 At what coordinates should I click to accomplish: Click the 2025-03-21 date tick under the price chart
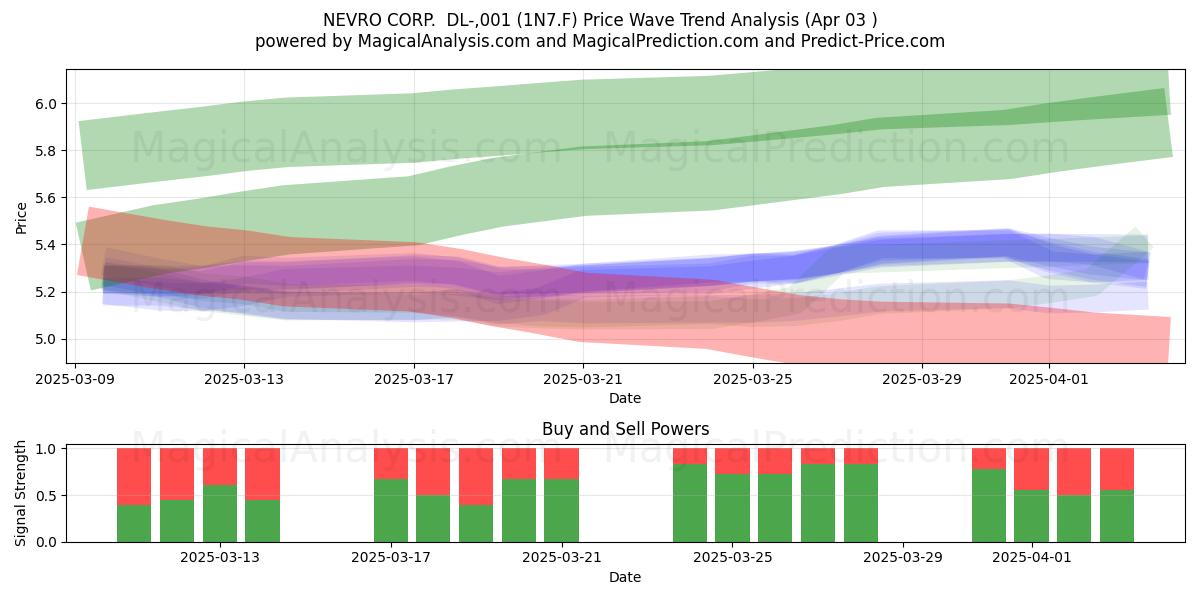583,380
